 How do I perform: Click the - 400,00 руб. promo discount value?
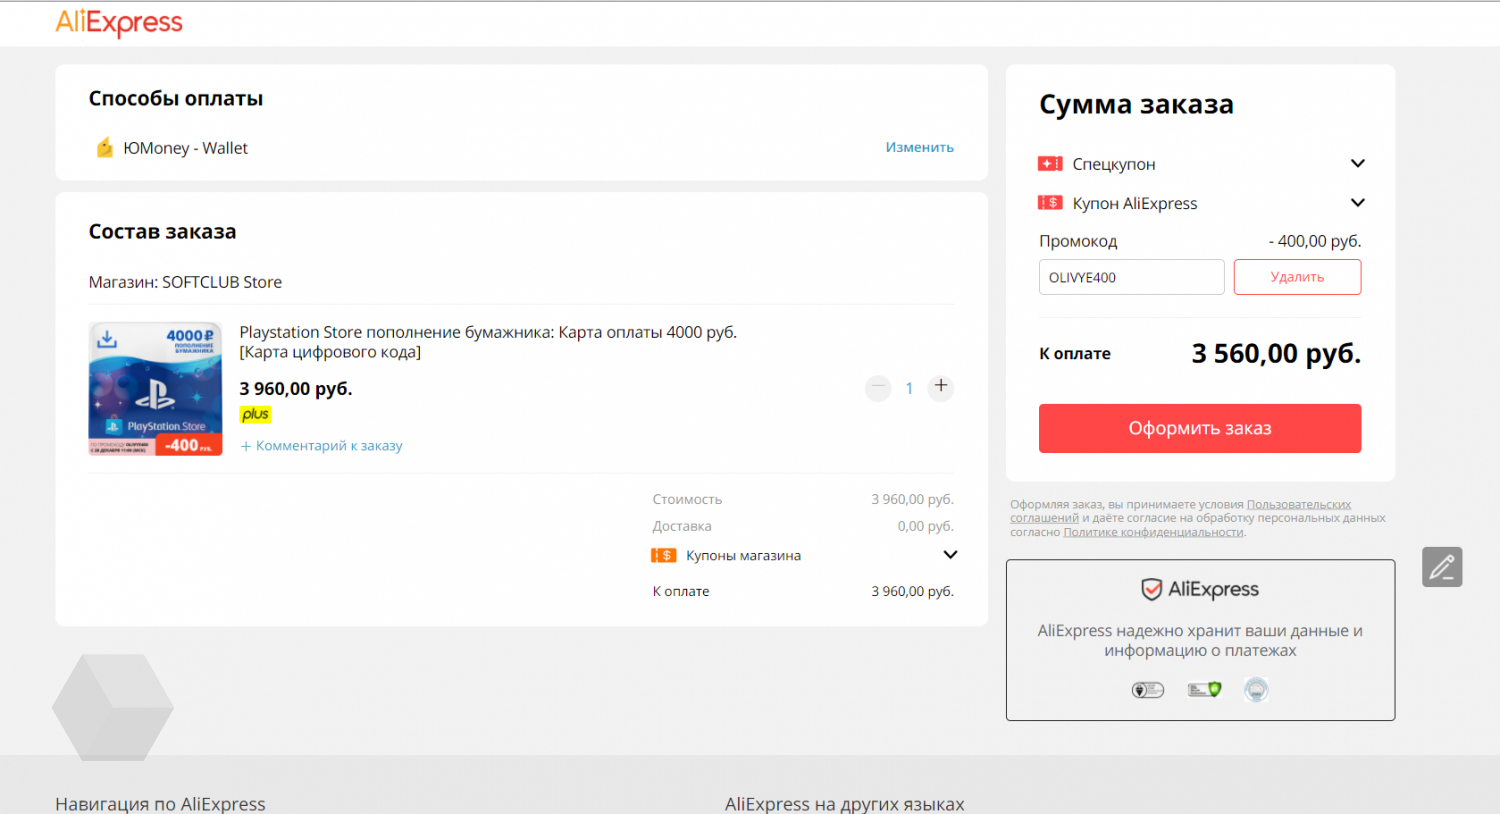[1314, 241]
